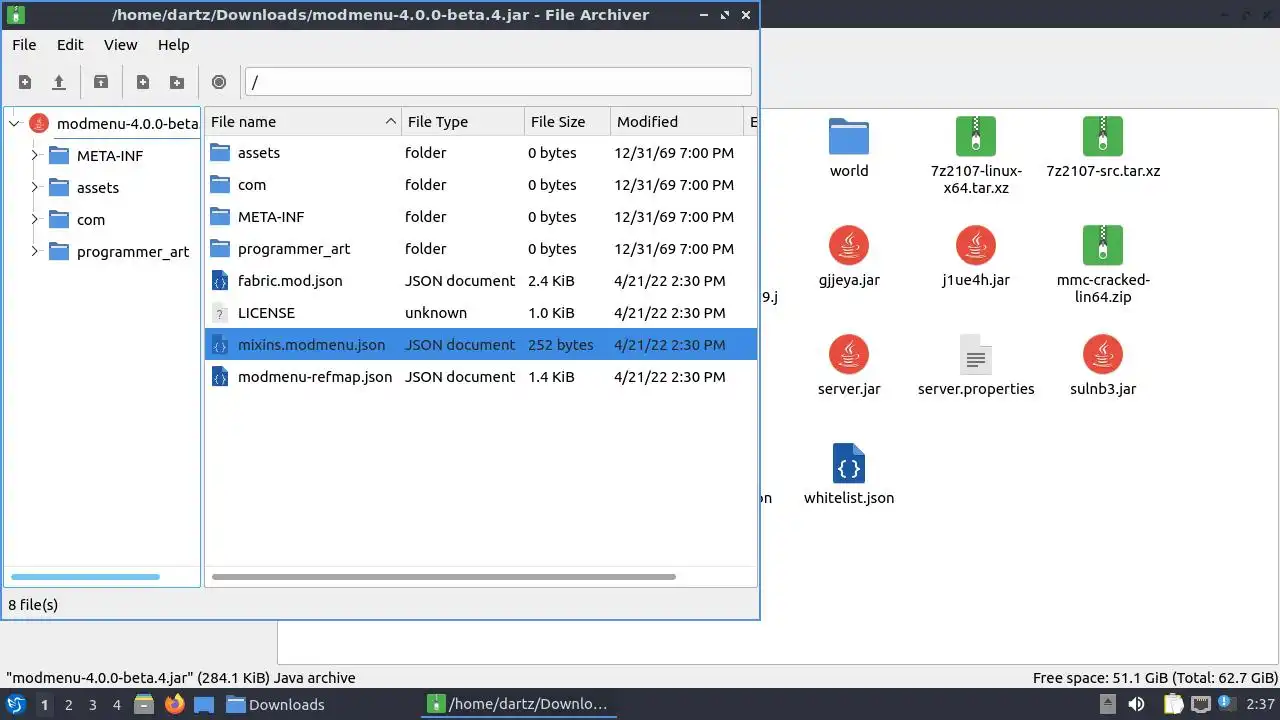1280x720 pixels.
Task: Select j1ue4h.jar in Downloads window
Action: tap(976, 257)
